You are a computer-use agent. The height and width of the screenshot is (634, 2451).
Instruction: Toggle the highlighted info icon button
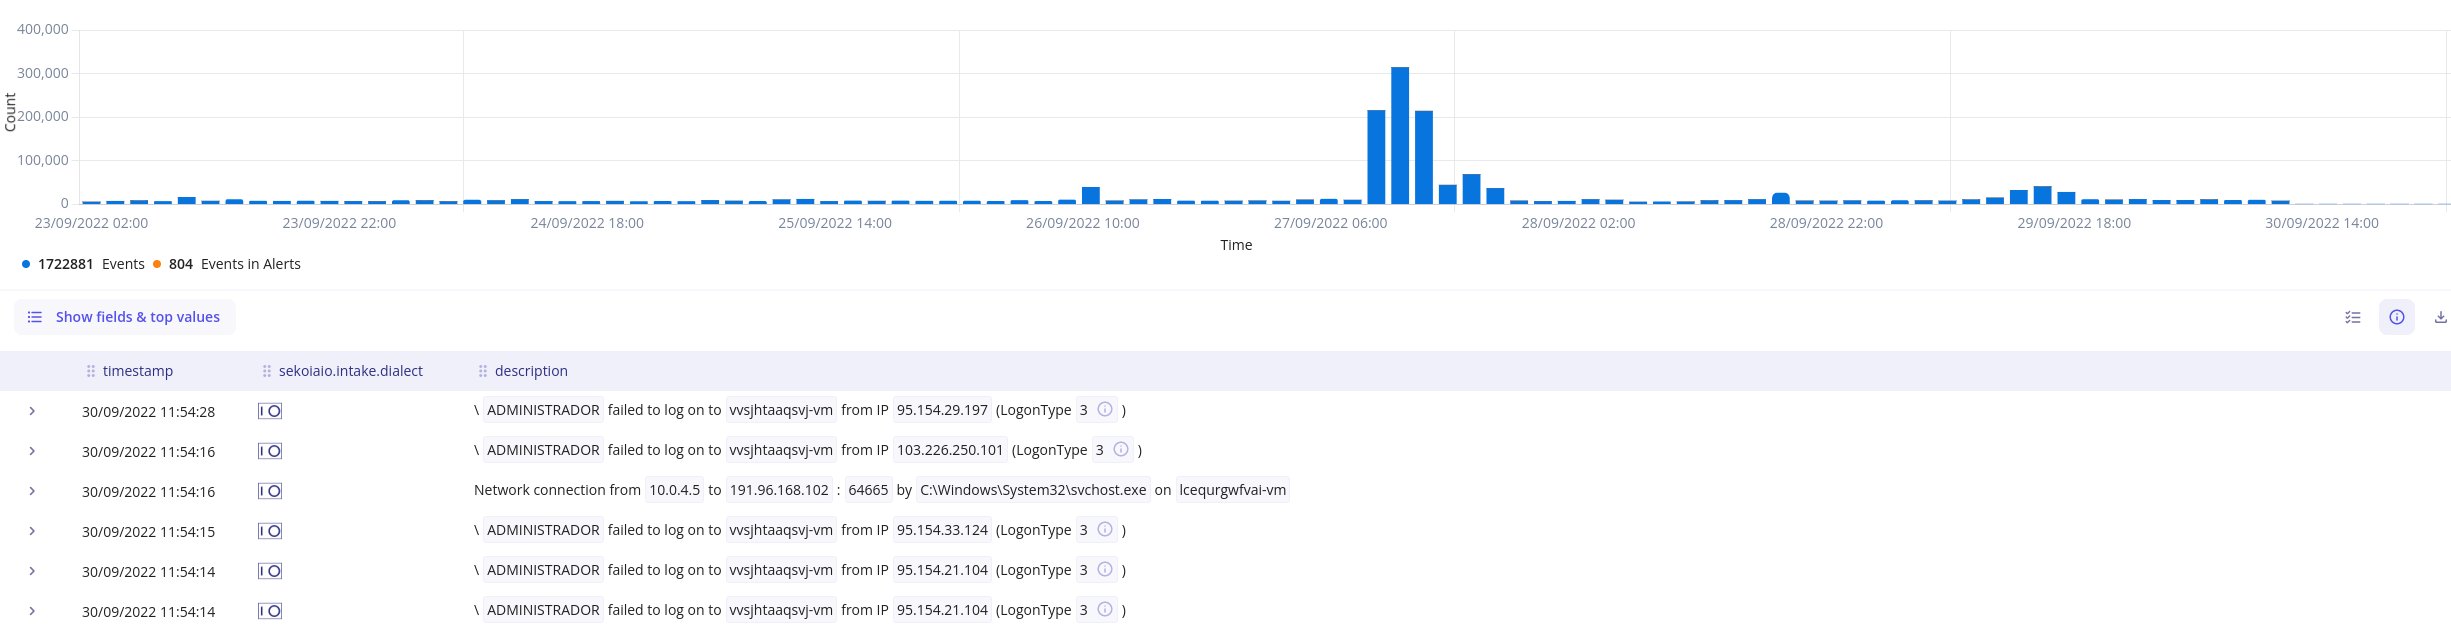point(2396,317)
